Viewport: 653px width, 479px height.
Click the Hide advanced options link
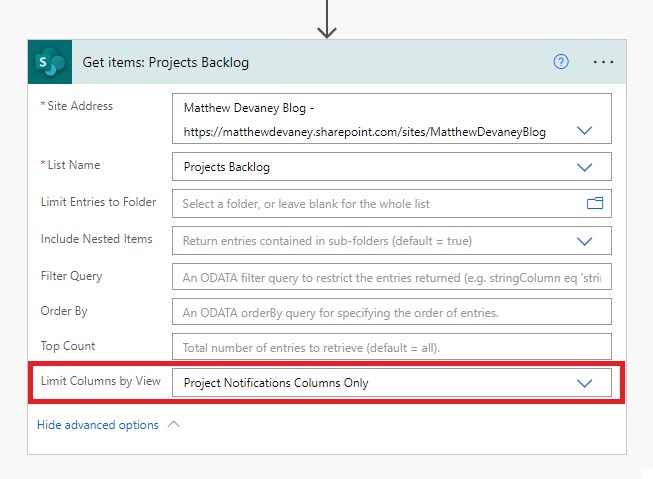[x=98, y=425]
